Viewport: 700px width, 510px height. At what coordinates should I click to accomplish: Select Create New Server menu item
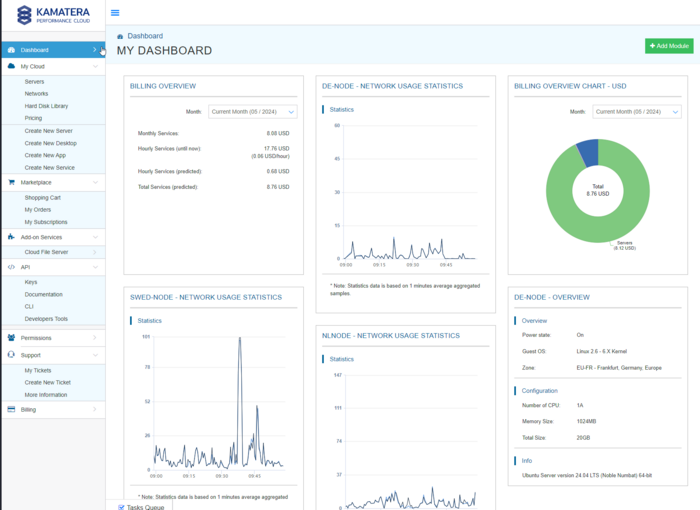pos(48,131)
